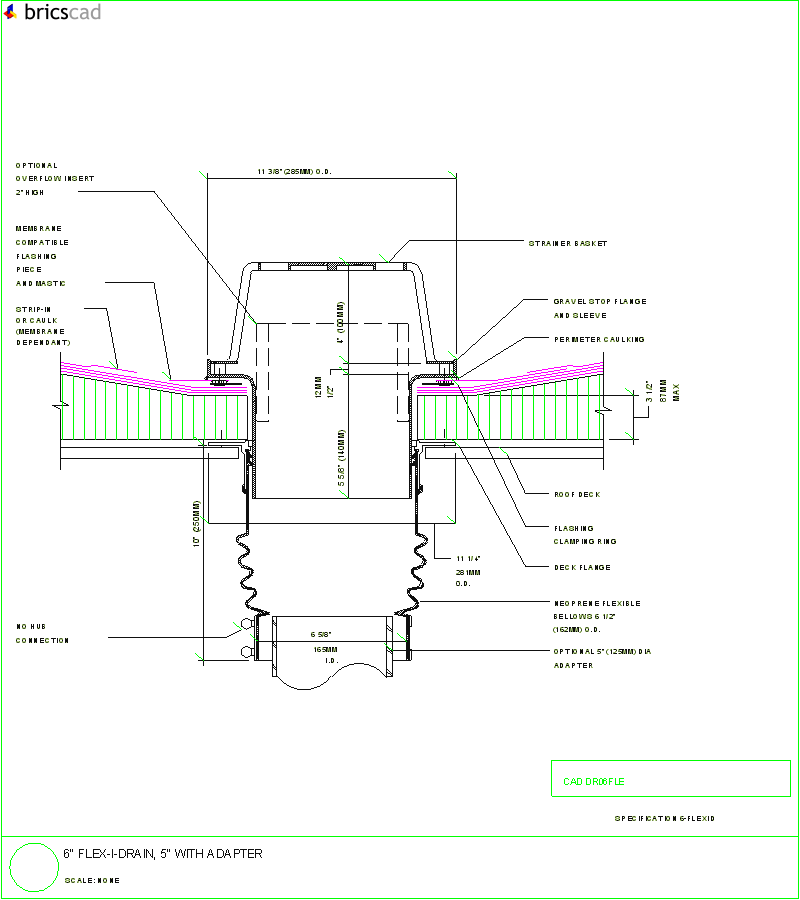Click the '12MM 1/2"' small dimension
The width and height of the screenshot is (800, 900).
pos(324,387)
